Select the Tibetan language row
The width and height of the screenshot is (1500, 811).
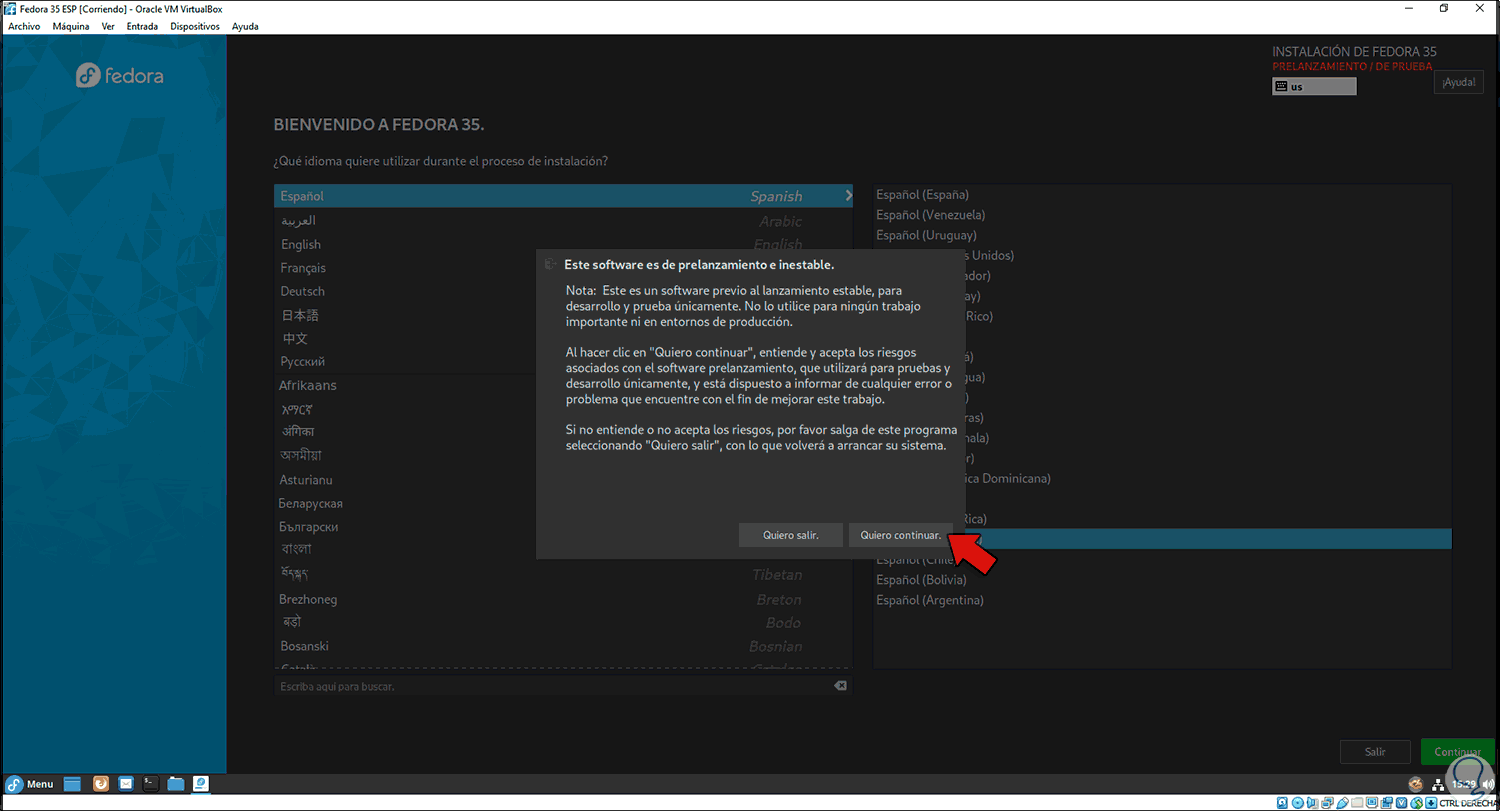[563, 574]
